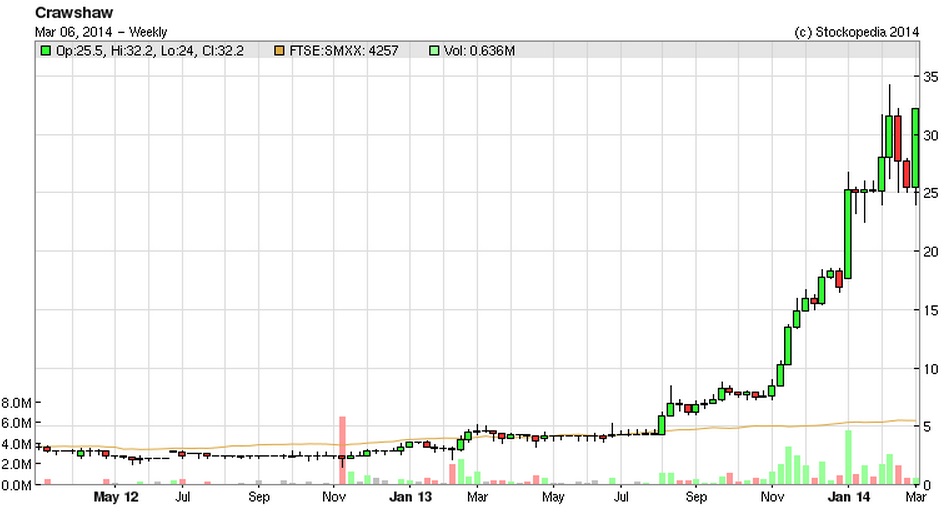Click the 'Mar' label at the chart's right end

pyautogui.click(x=916, y=497)
